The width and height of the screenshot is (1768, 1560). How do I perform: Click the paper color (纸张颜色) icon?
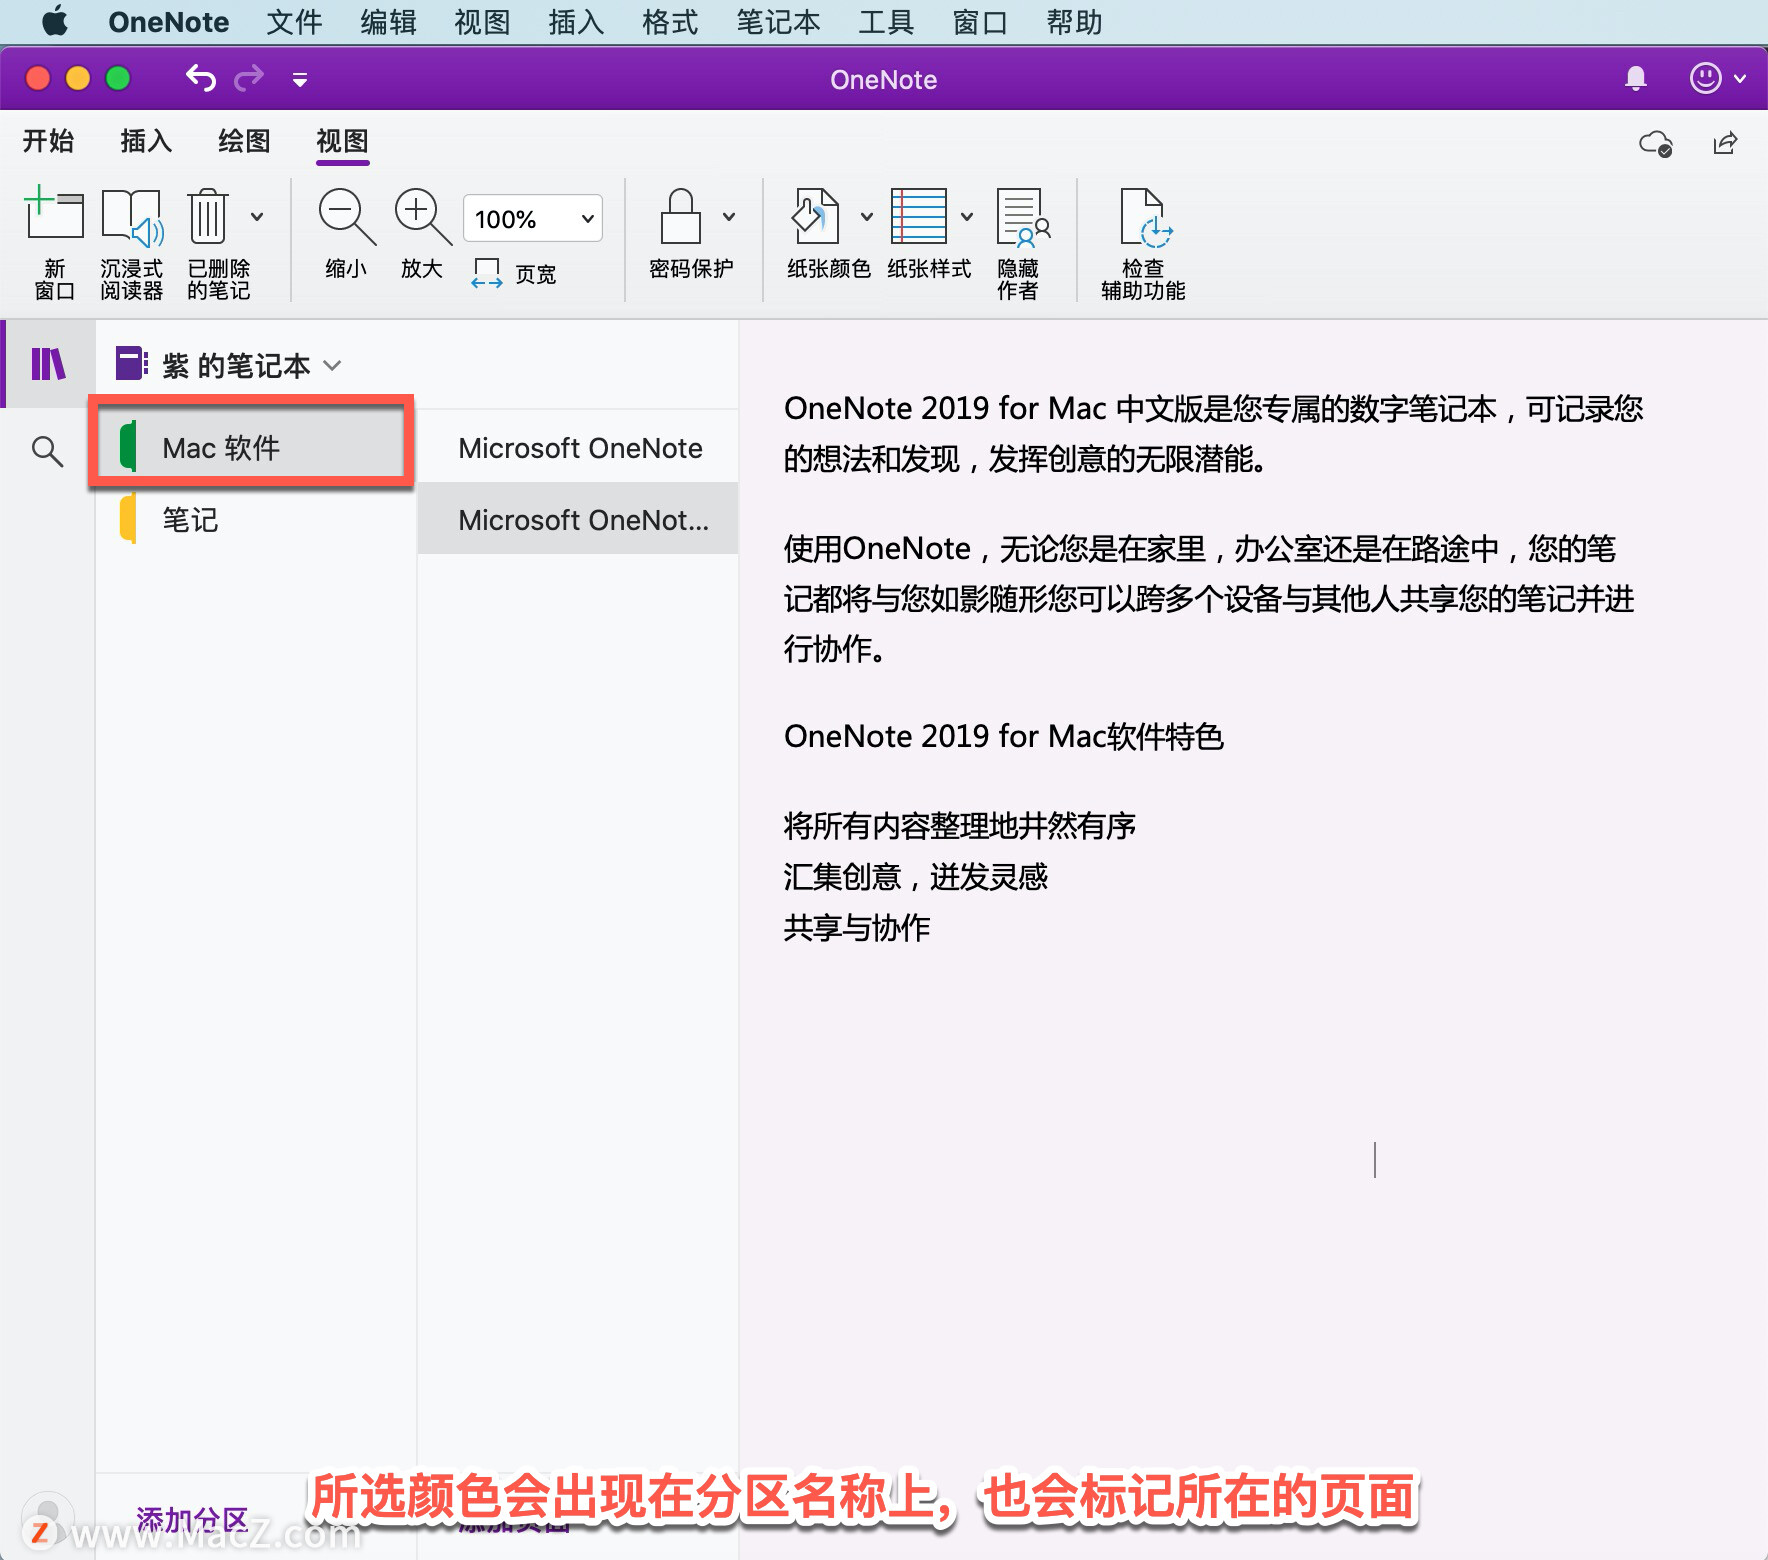click(817, 216)
